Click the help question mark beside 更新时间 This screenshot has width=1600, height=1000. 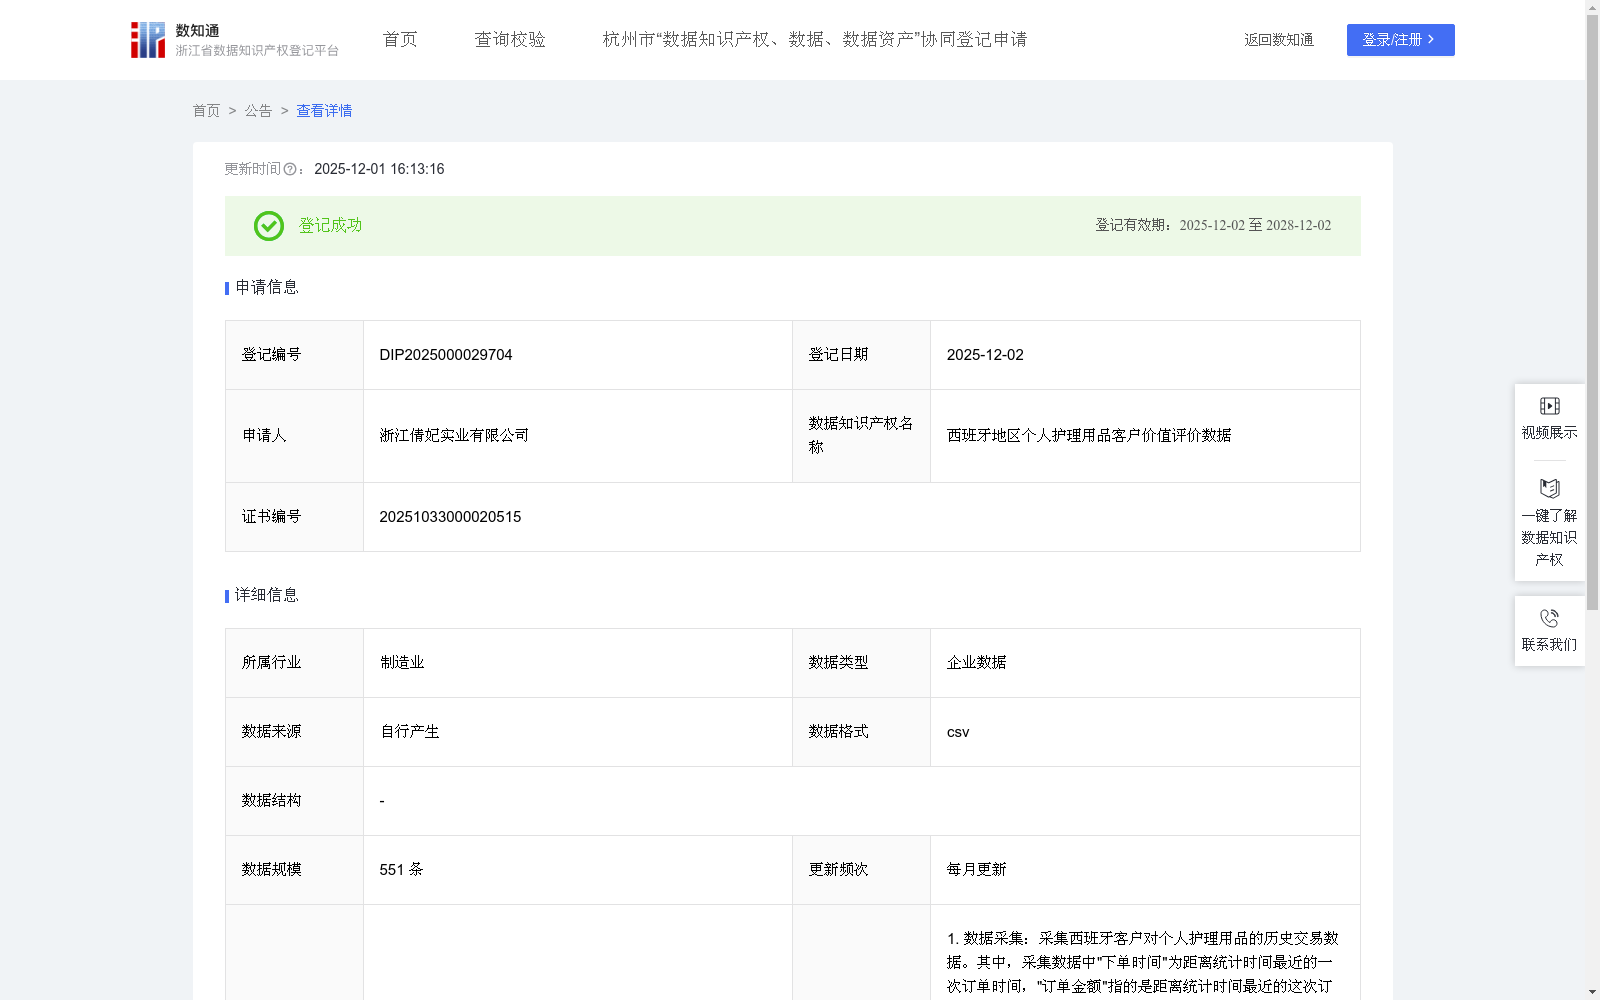click(x=290, y=170)
